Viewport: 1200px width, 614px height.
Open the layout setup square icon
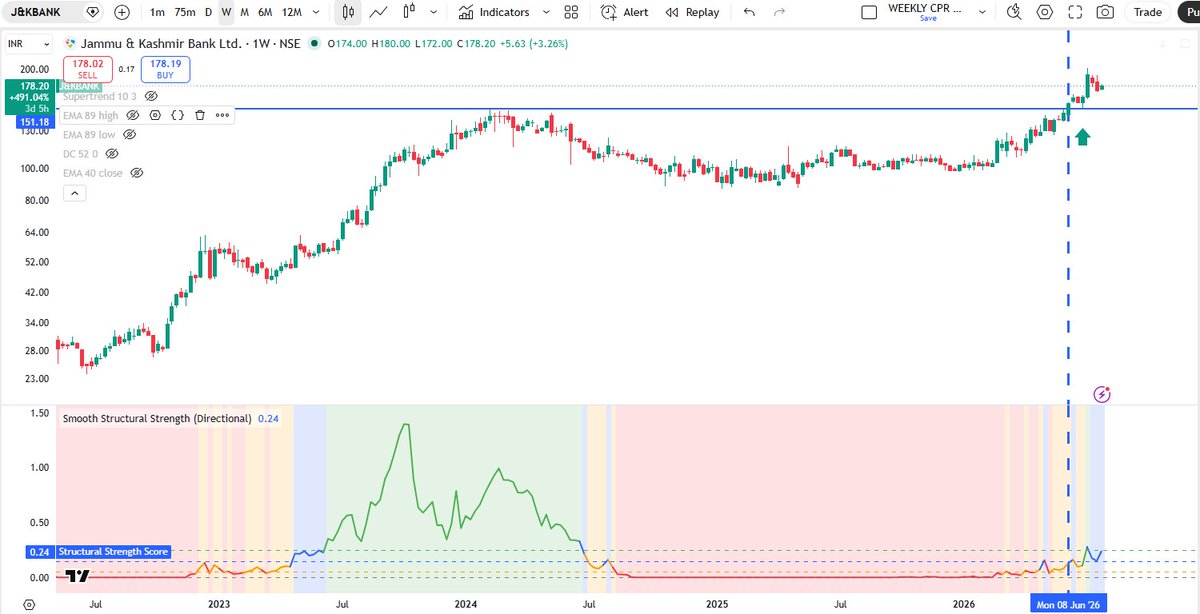(869, 12)
